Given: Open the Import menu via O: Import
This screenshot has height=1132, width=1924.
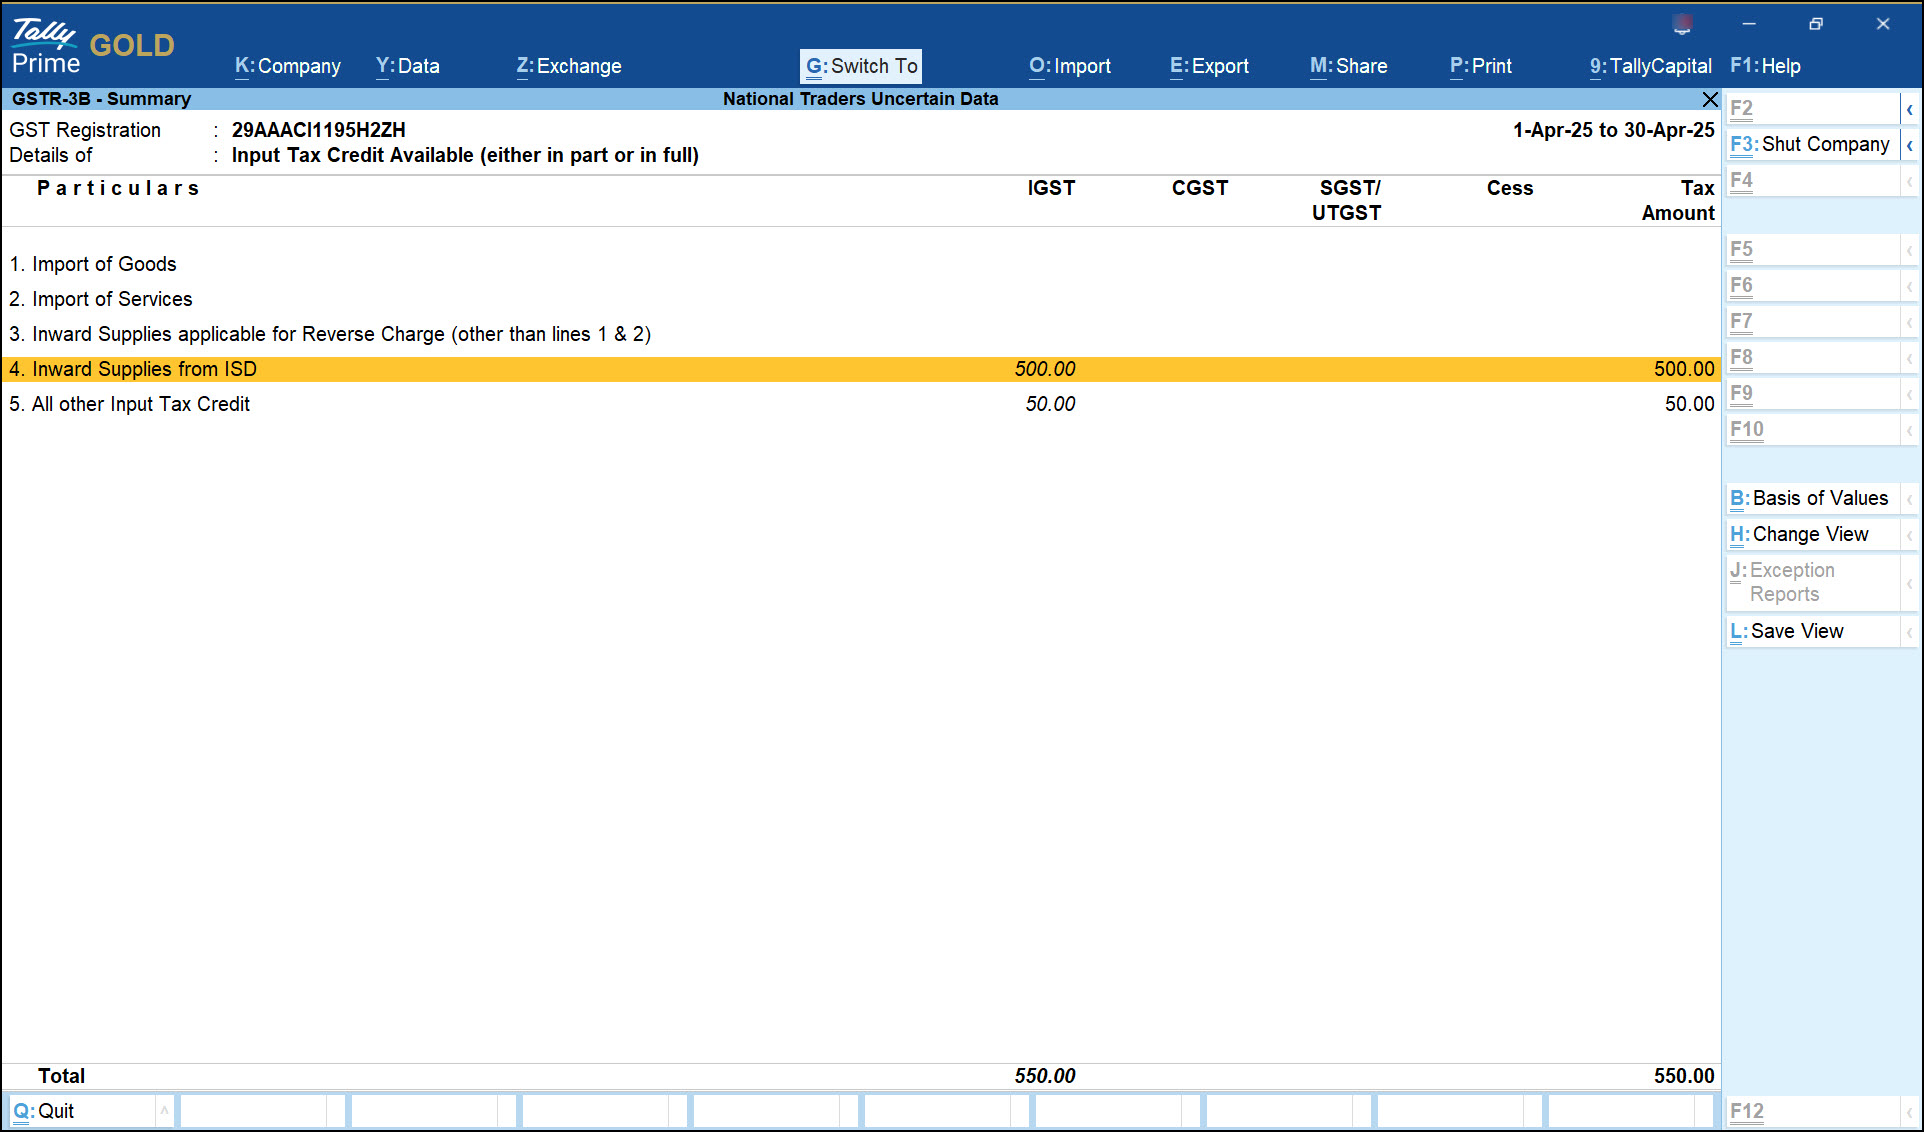Looking at the screenshot, I should (x=1070, y=66).
